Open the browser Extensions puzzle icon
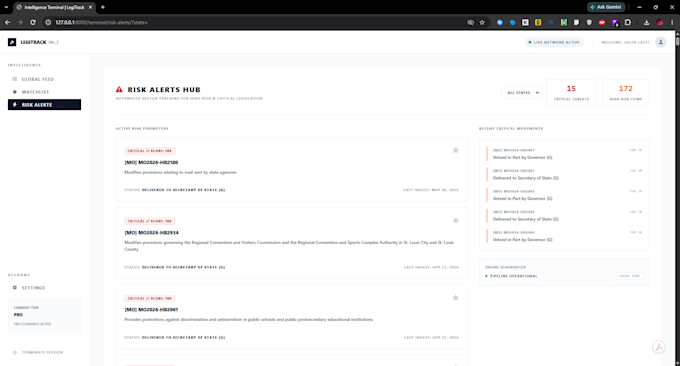The image size is (680, 366). point(628,23)
